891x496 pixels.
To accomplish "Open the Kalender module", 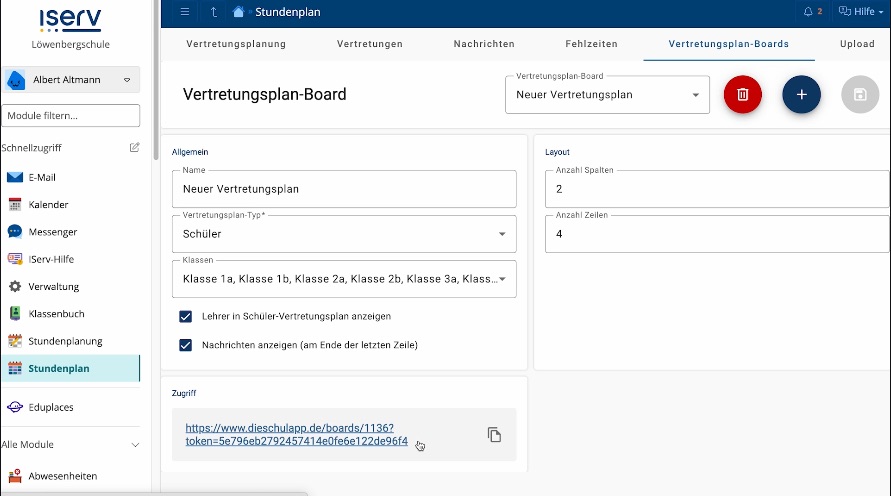I will [x=70, y=205].
